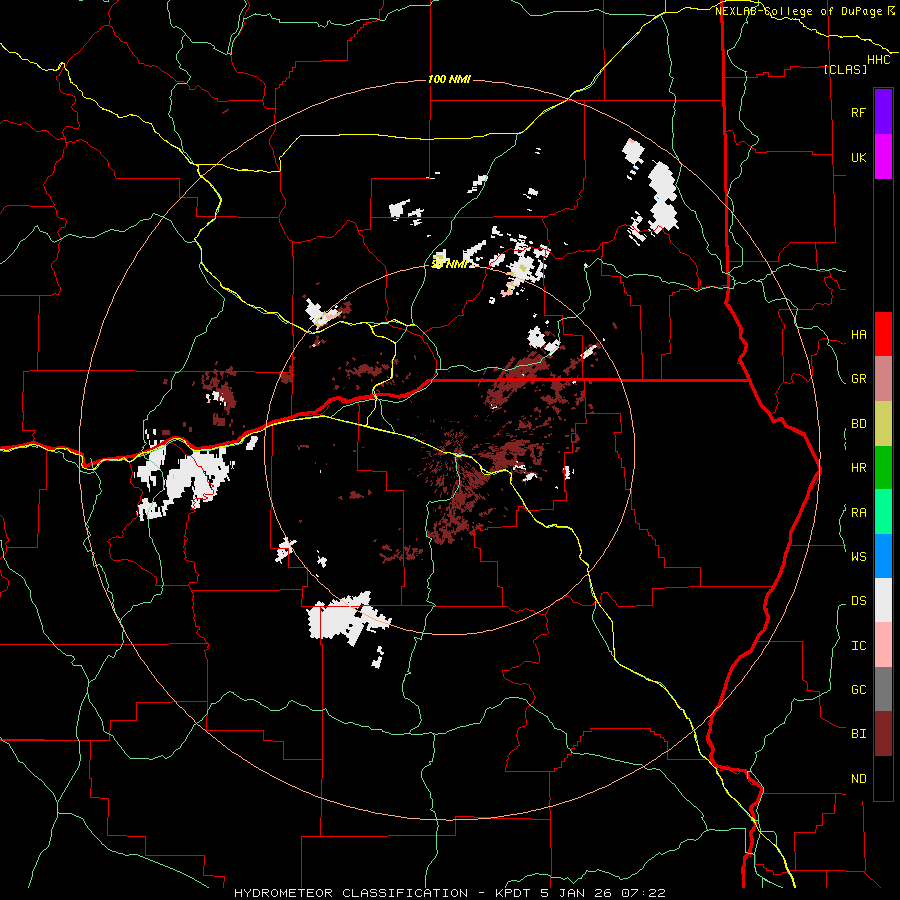Image resolution: width=900 pixels, height=900 pixels.
Task: Click the purple RF legend color swatch
Action: pyautogui.click(x=883, y=112)
